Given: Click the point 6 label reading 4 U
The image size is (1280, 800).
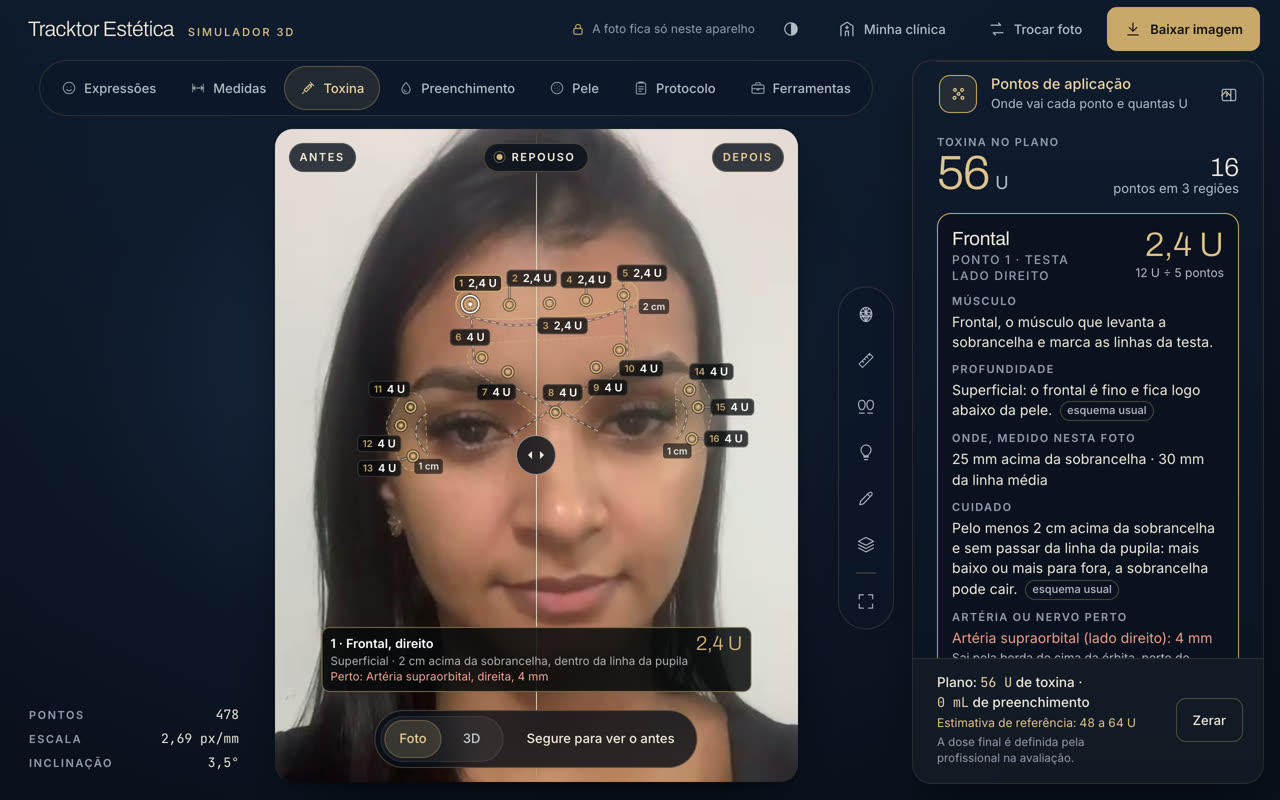Looking at the screenshot, I should (x=470, y=338).
